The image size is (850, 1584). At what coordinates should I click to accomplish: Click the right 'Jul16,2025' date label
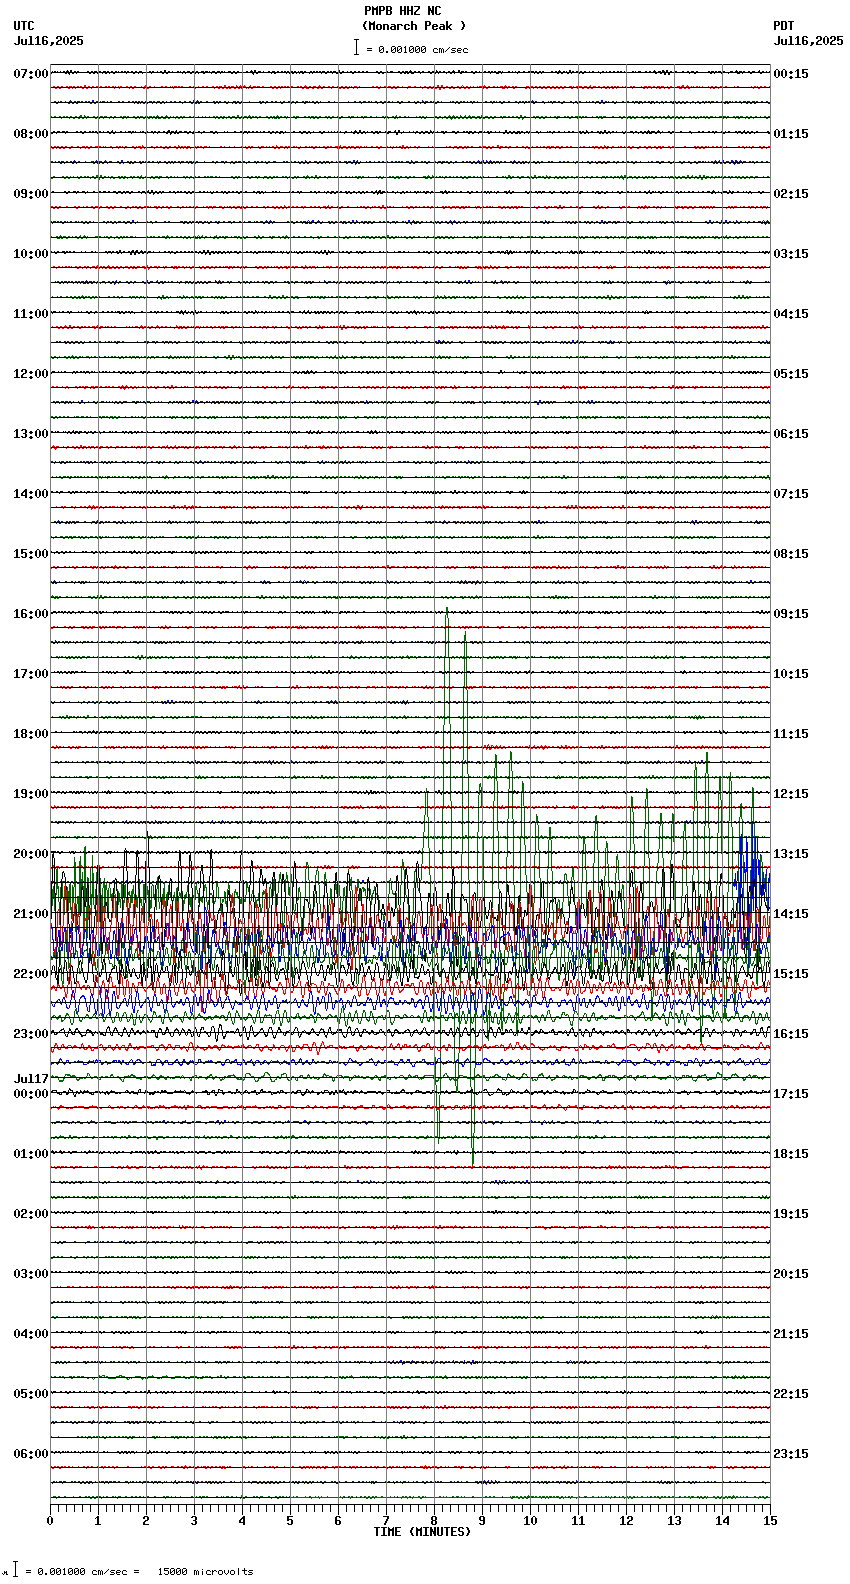coord(808,41)
